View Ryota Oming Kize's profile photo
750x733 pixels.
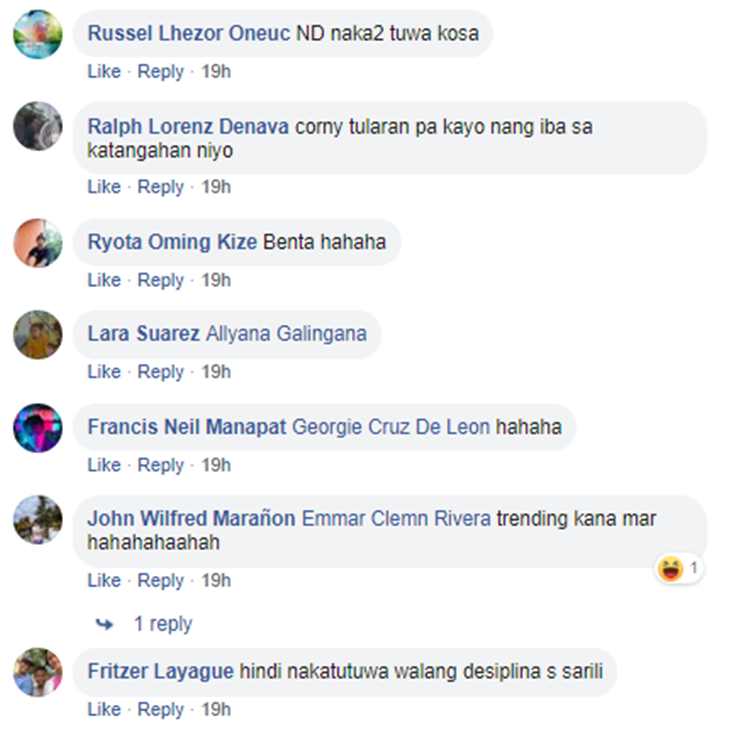tap(38, 243)
